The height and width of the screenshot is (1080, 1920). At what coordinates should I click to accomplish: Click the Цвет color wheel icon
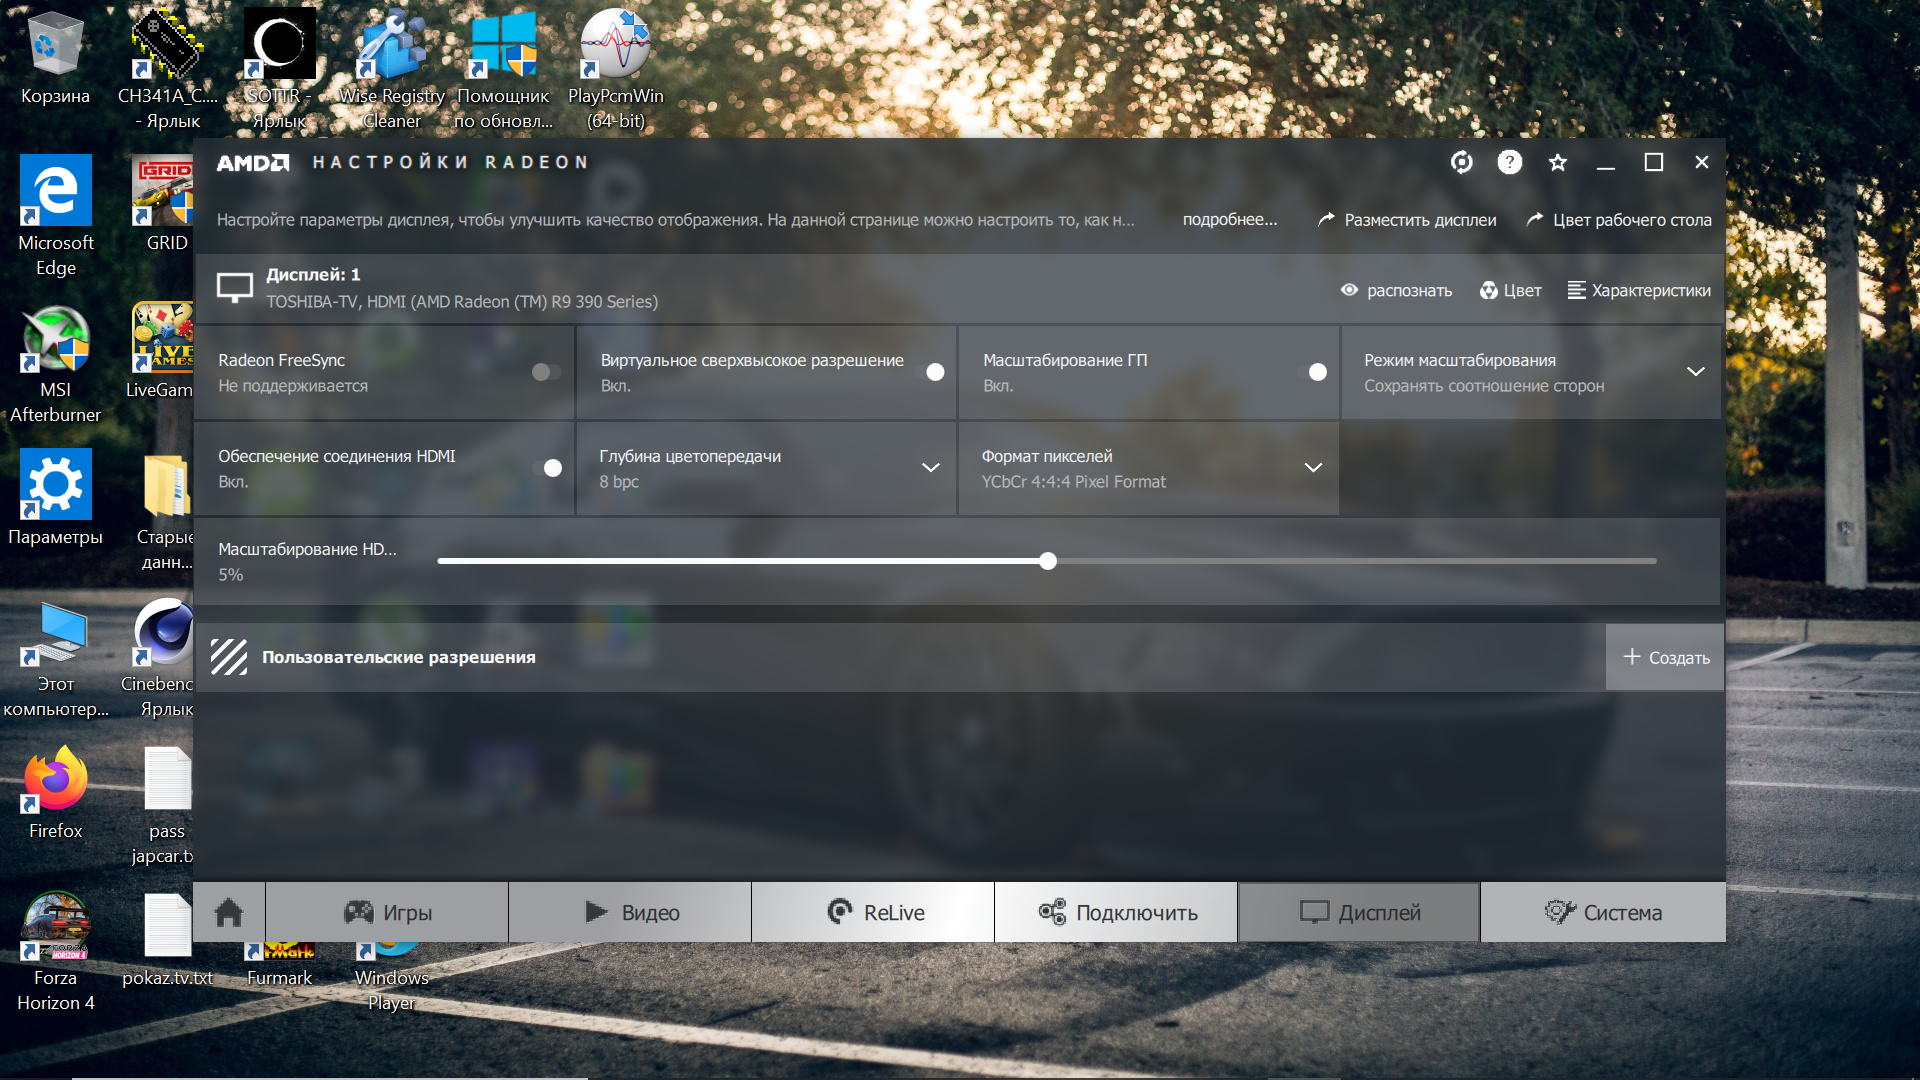[1489, 290]
